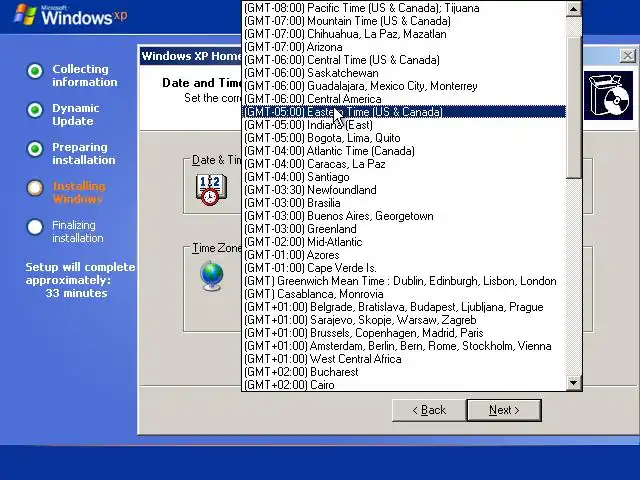Click the Installing Windows step indicator
Image resolution: width=640 pixels, height=480 pixels.
[35, 188]
